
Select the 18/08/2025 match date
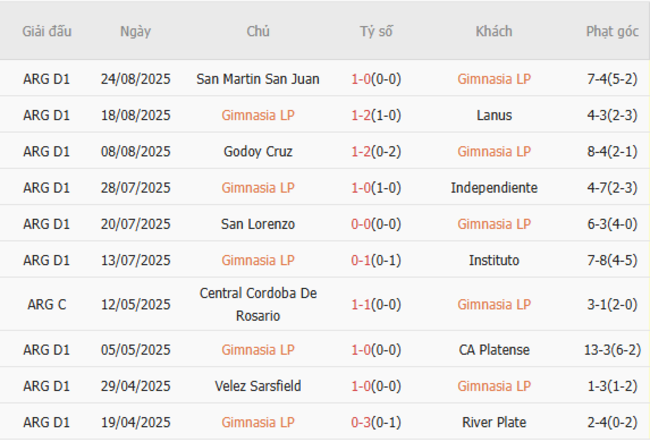point(135,115)
